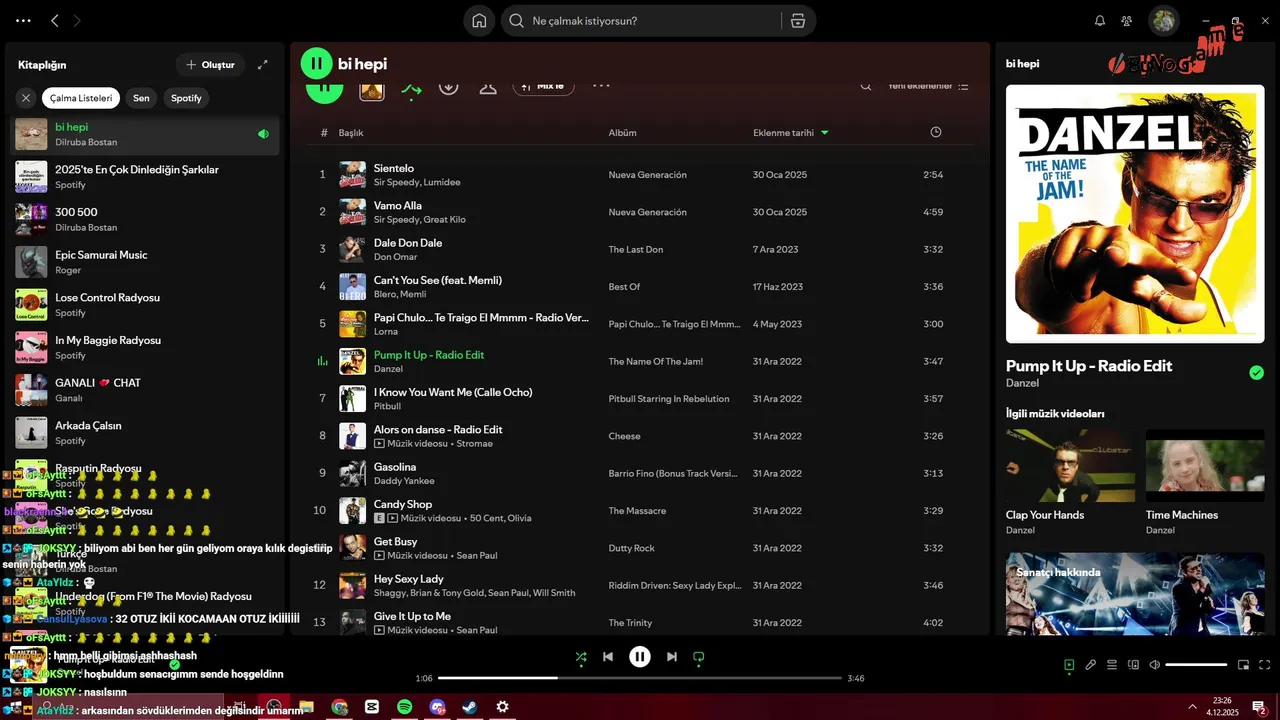This screenshot has width=1280, height=720.
Task: Expand the library to full view
Action: point(263,65)
